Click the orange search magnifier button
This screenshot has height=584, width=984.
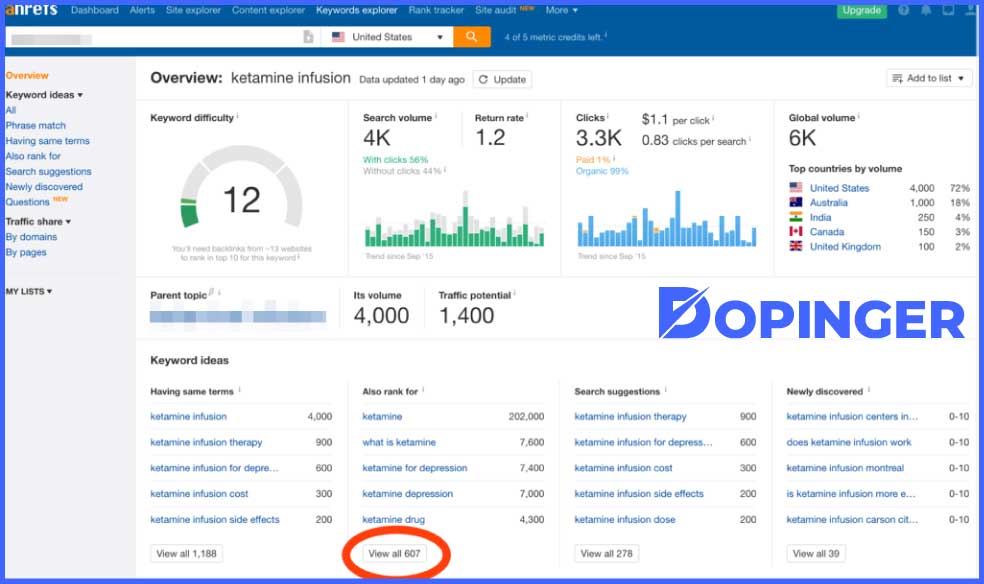471,37
